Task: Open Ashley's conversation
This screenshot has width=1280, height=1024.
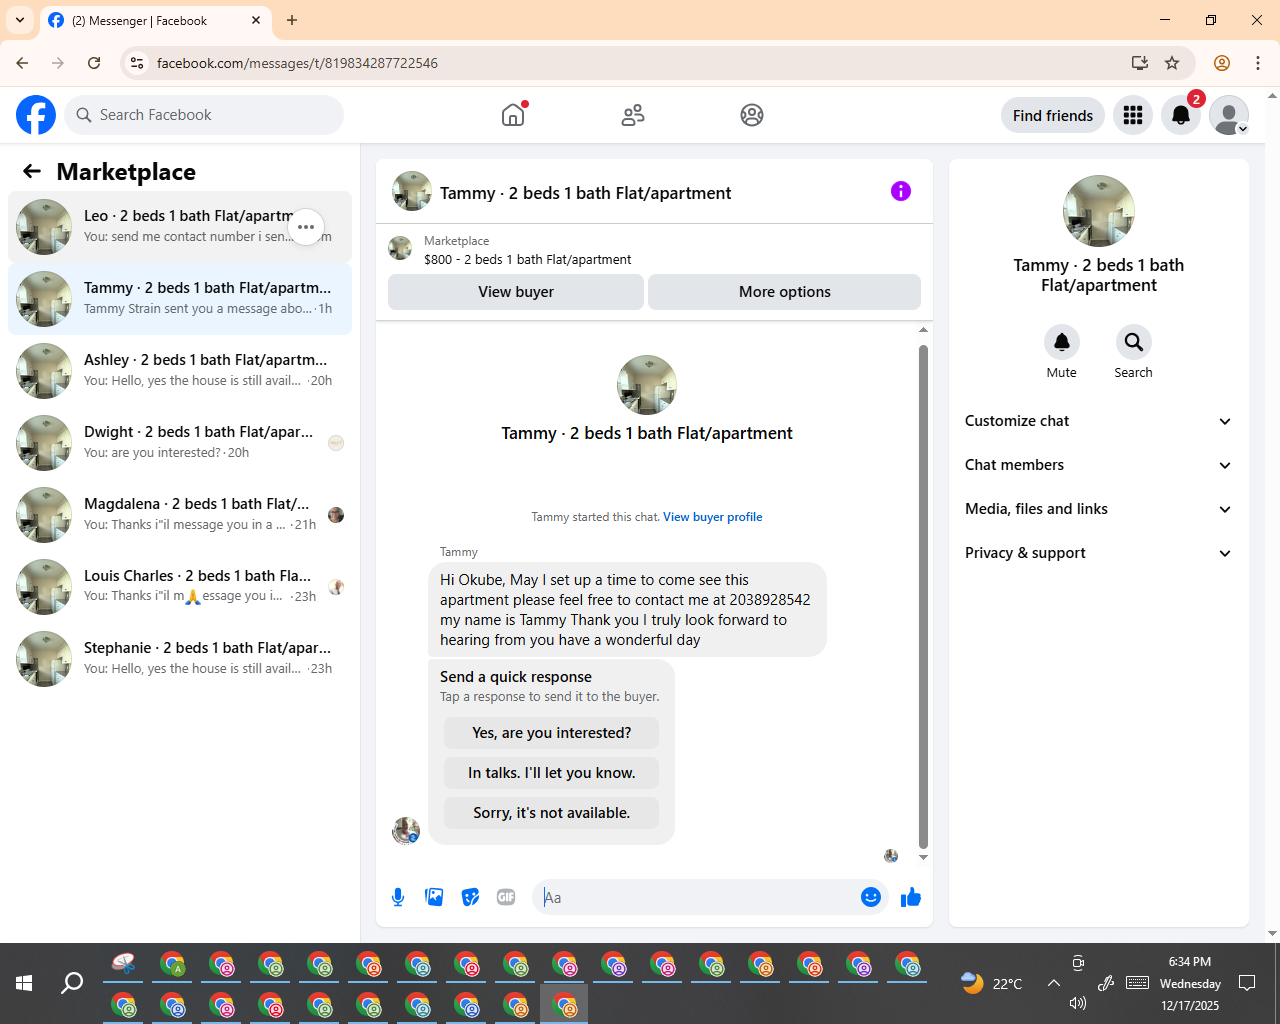Action: point(180,371)
